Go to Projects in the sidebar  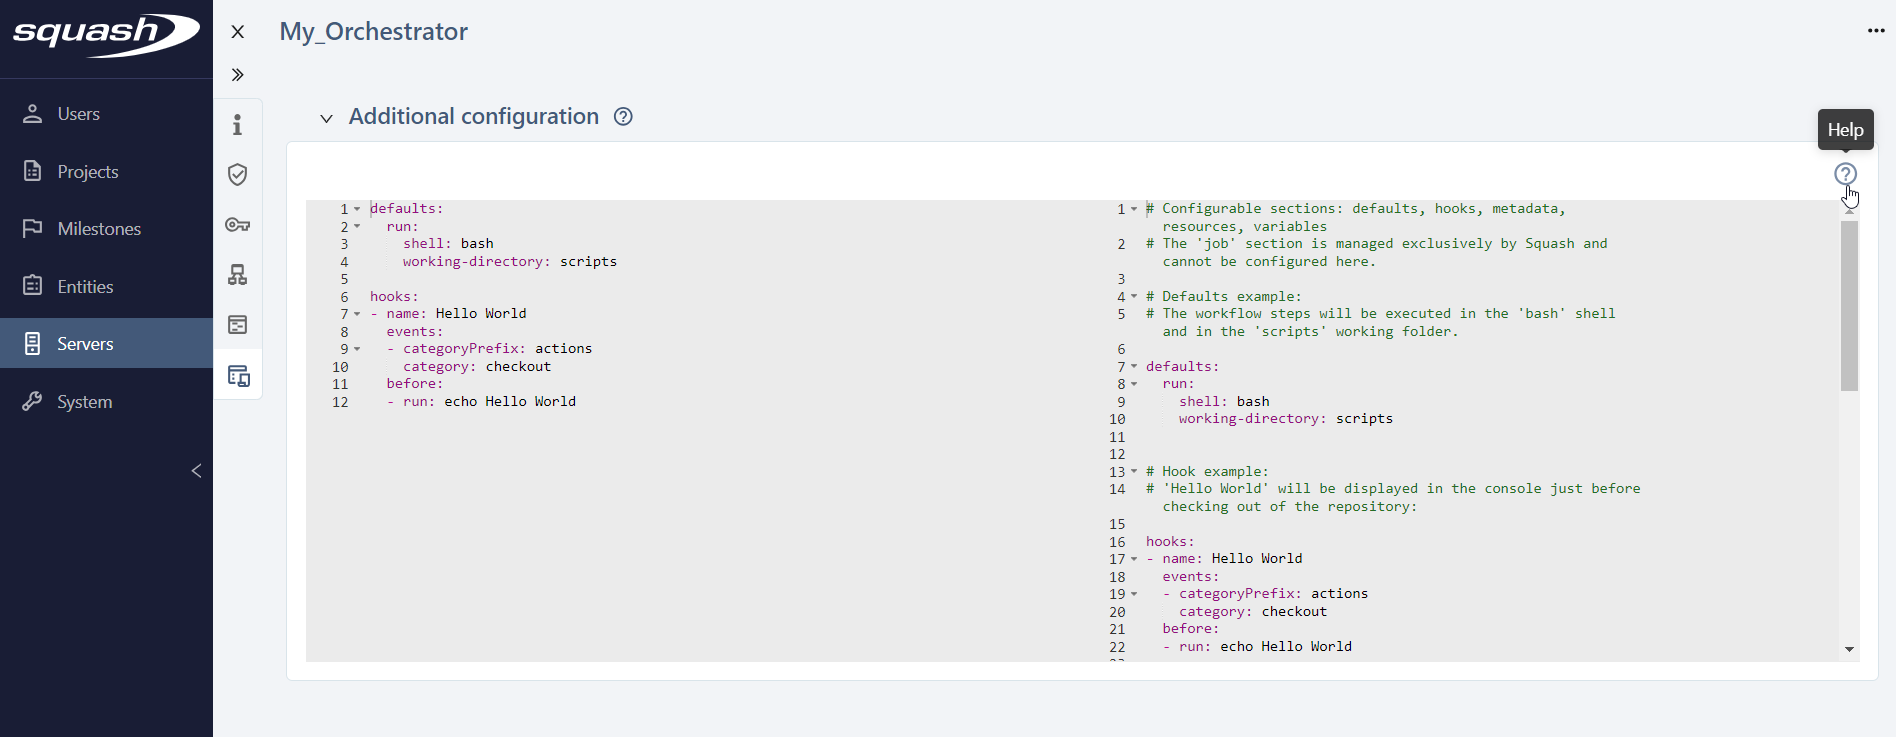tap(87, 172)
